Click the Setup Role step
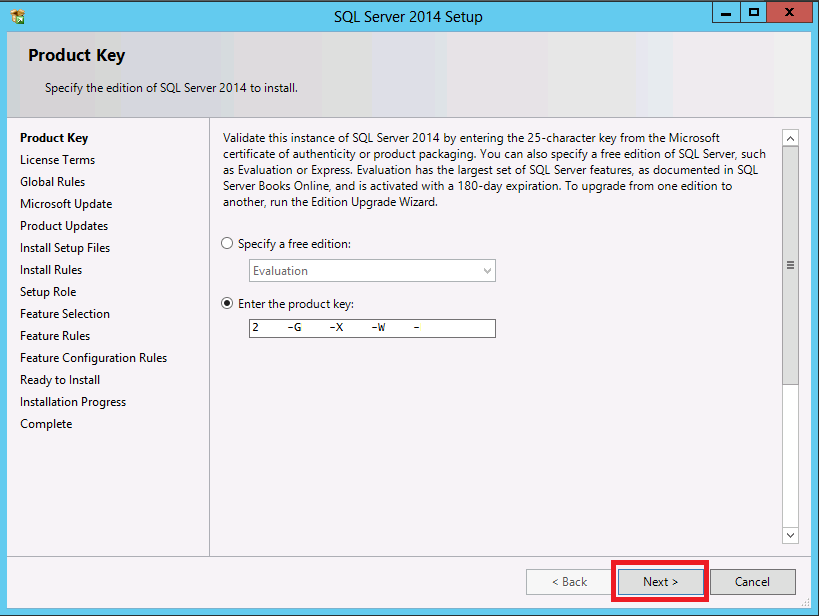819x616 pixels. point(48,292)
